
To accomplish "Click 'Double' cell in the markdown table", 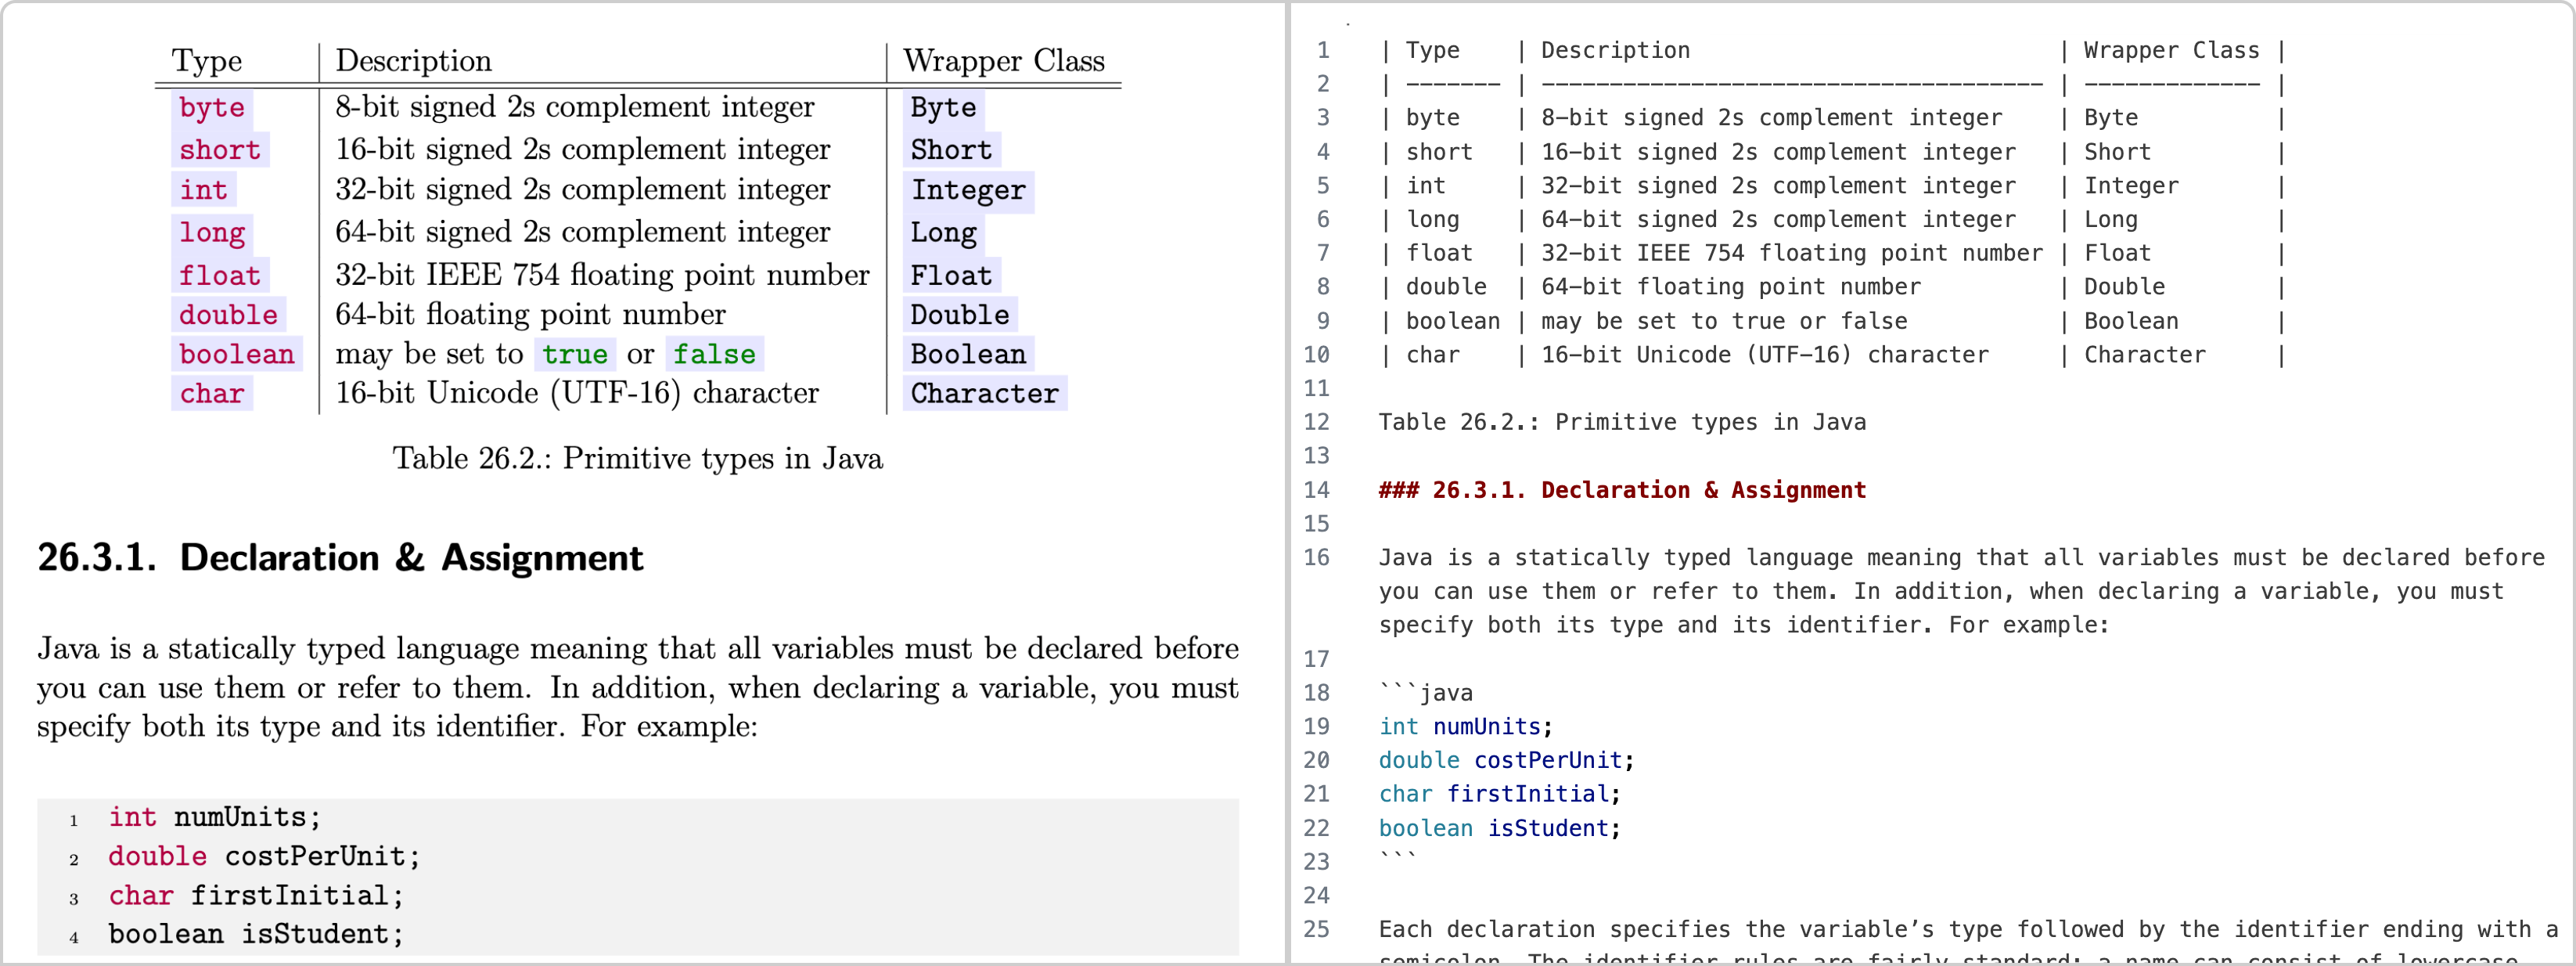I will tap(2124, 287).
